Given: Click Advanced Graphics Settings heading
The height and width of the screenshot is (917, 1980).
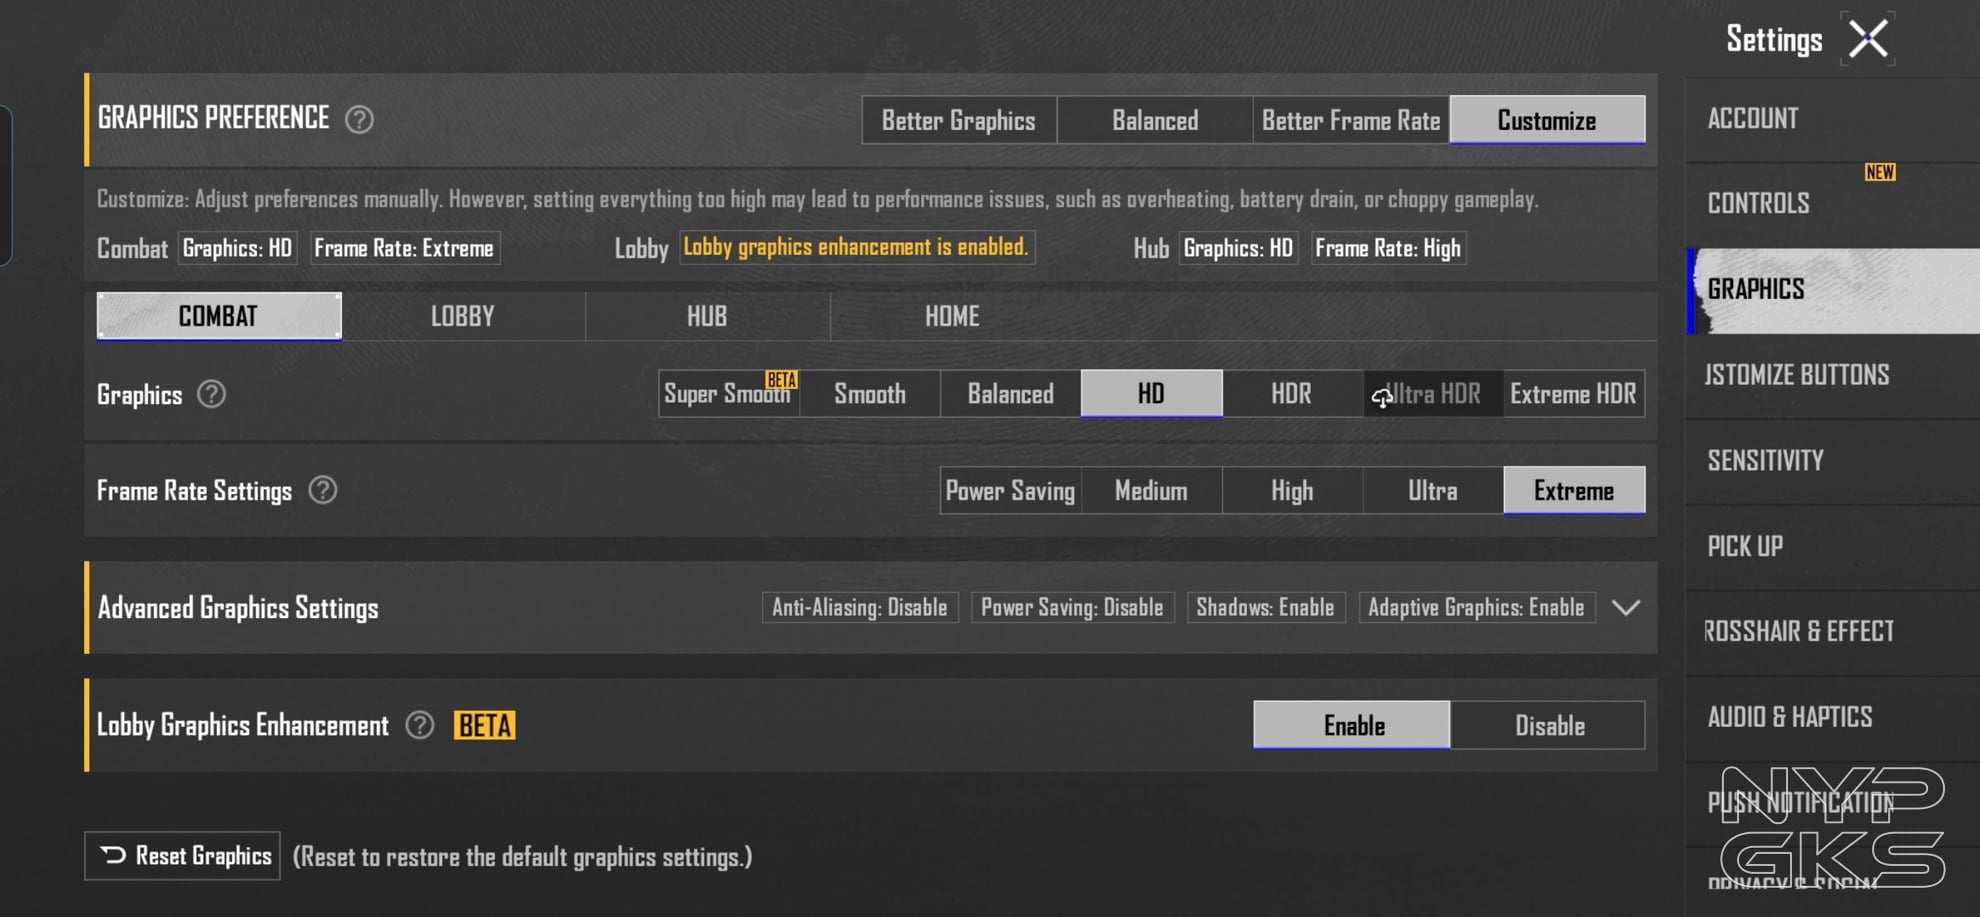Looking at the screenshot, I should coord(238,608).
